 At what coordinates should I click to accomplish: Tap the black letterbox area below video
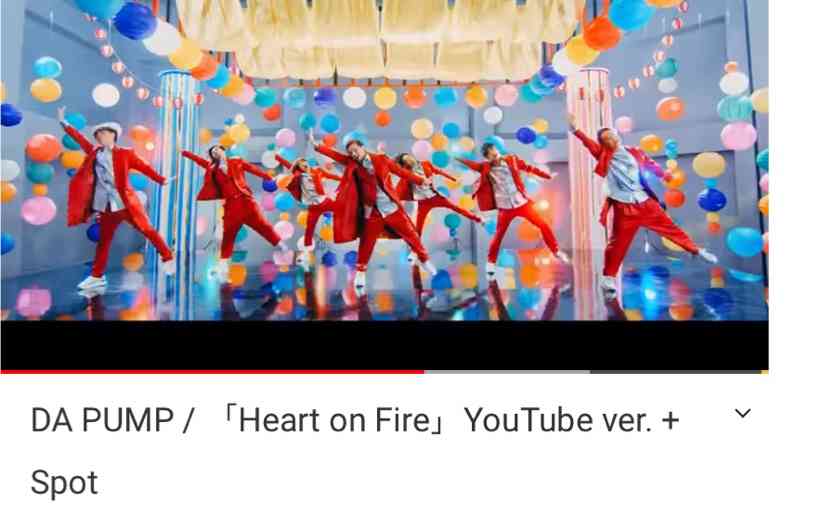click(384, 345)
